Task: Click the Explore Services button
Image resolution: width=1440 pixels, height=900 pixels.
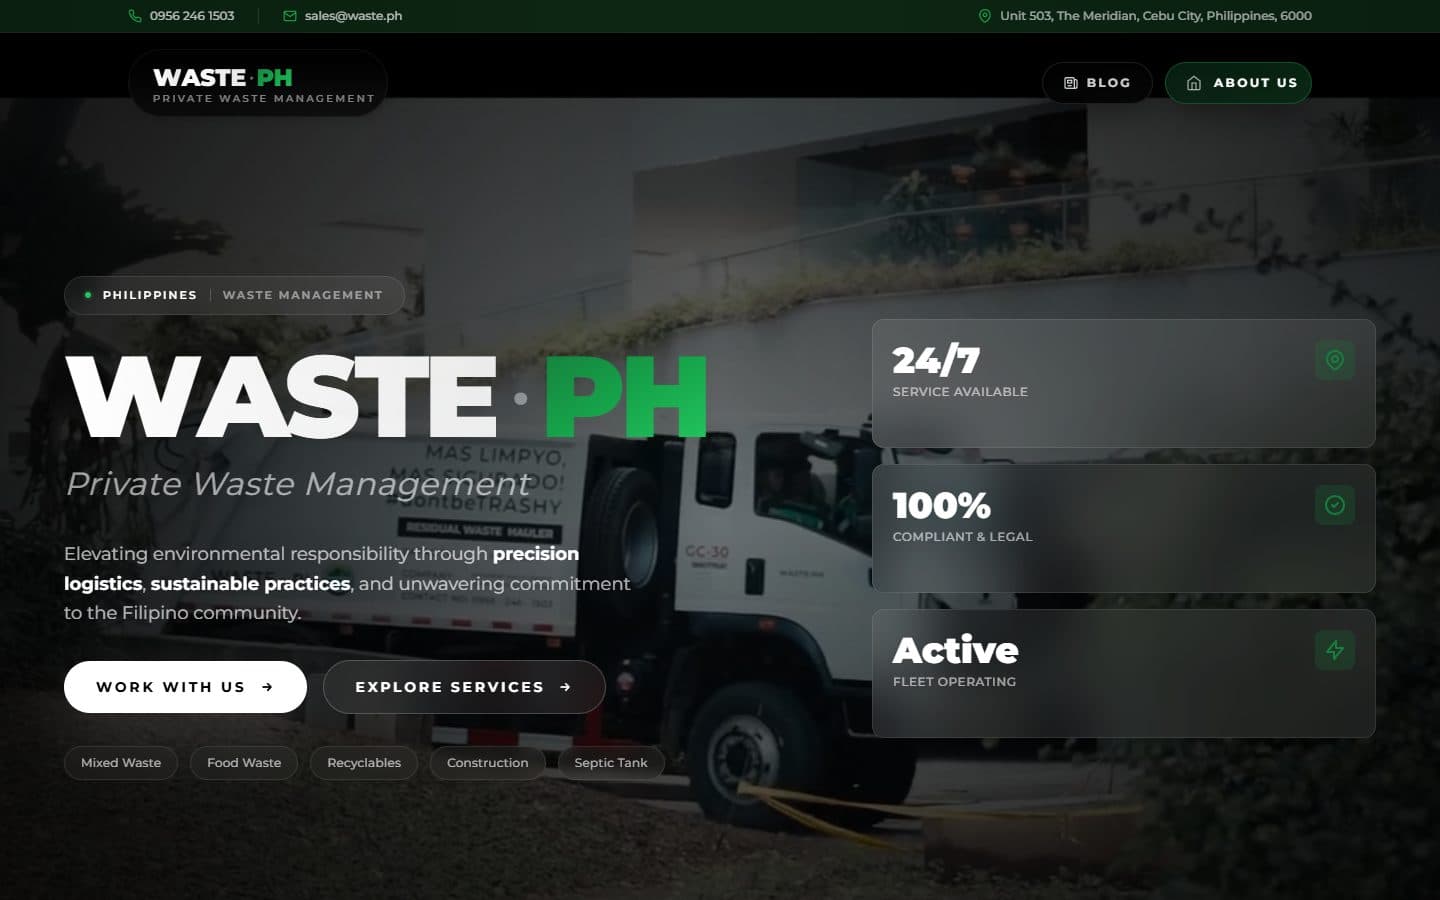Action: pos(464,687)
